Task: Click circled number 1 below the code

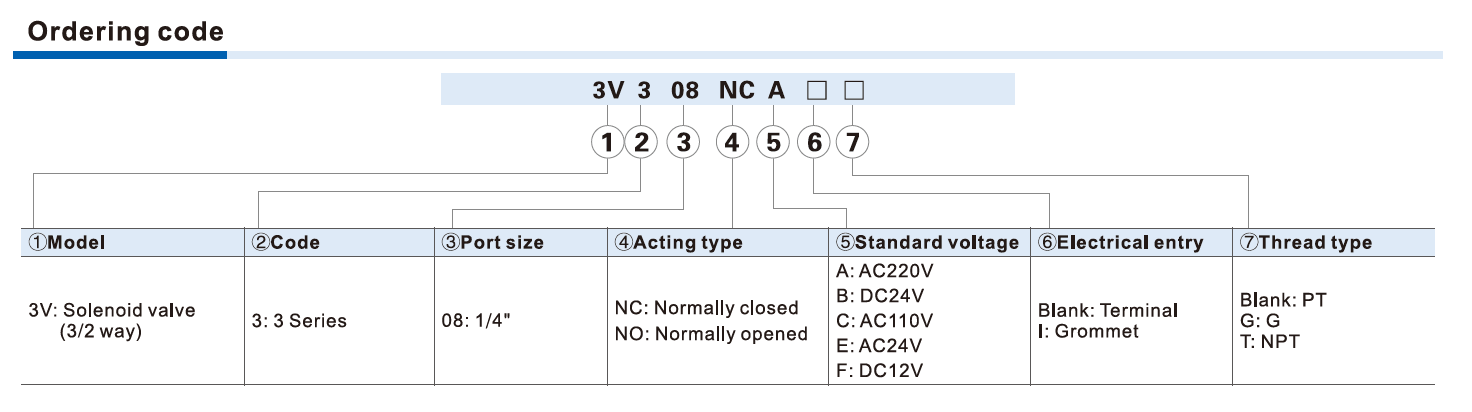Action: [606, 143]
